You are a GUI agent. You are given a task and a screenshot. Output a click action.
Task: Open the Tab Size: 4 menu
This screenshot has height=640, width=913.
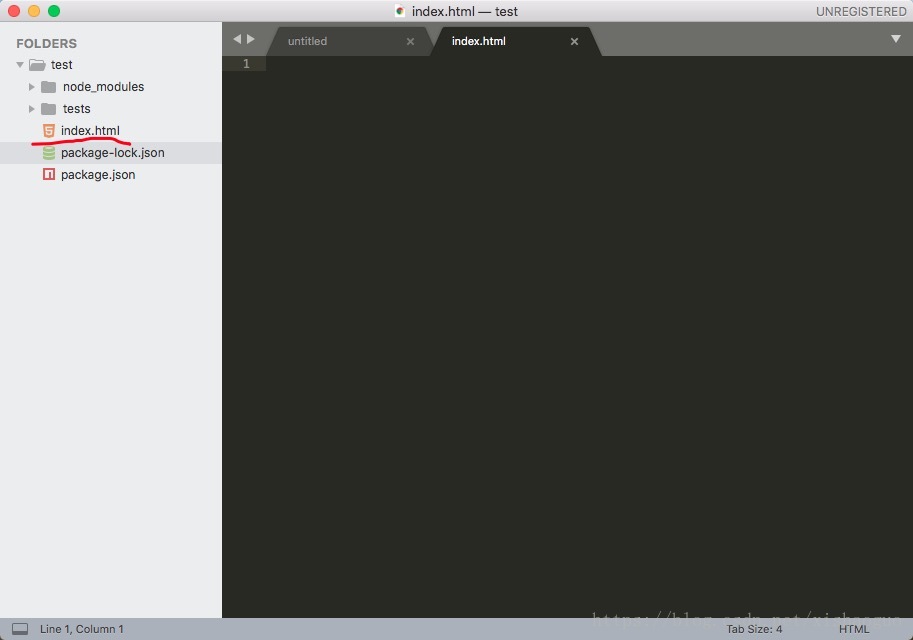754,629
